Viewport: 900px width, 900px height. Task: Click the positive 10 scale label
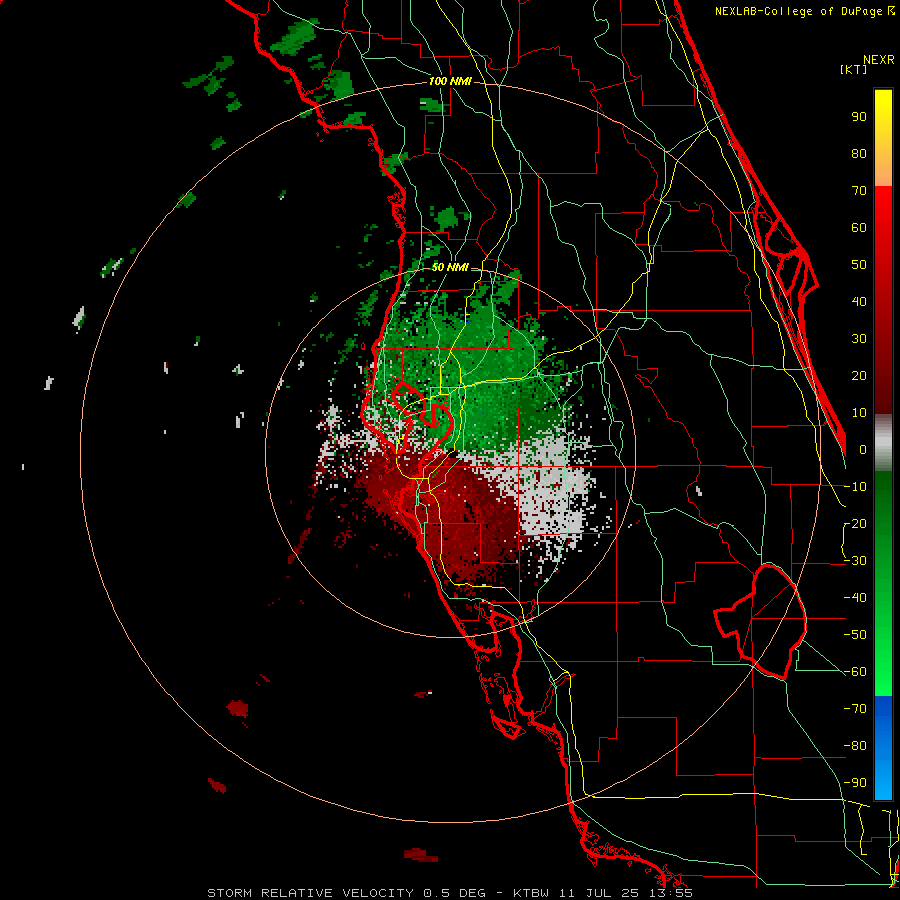859,413
